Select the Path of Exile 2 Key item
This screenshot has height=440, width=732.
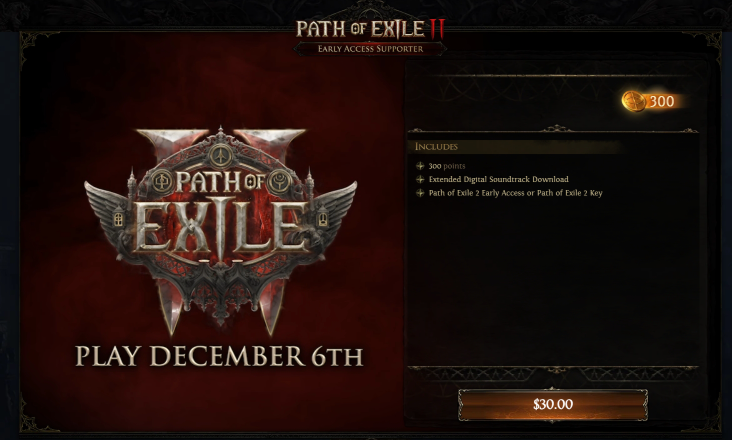(515, 193)
